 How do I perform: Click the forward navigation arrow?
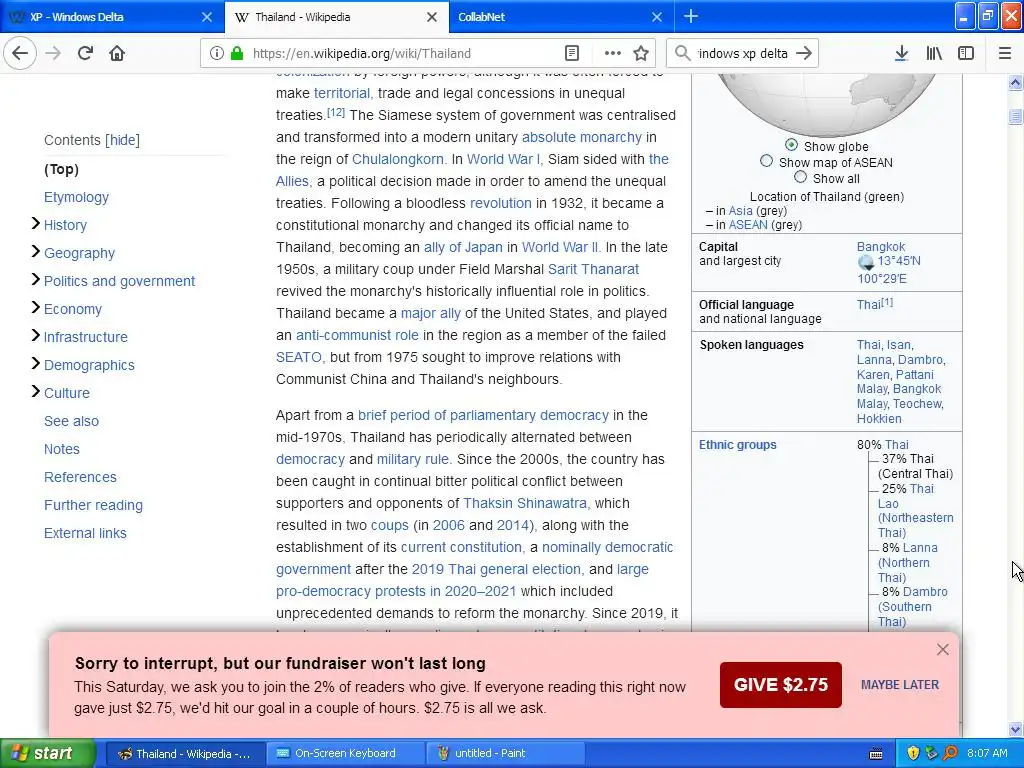[x=53, y=54]
